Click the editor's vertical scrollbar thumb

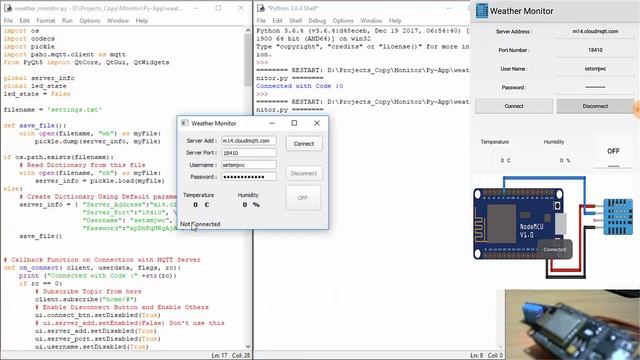click(248, 60)
